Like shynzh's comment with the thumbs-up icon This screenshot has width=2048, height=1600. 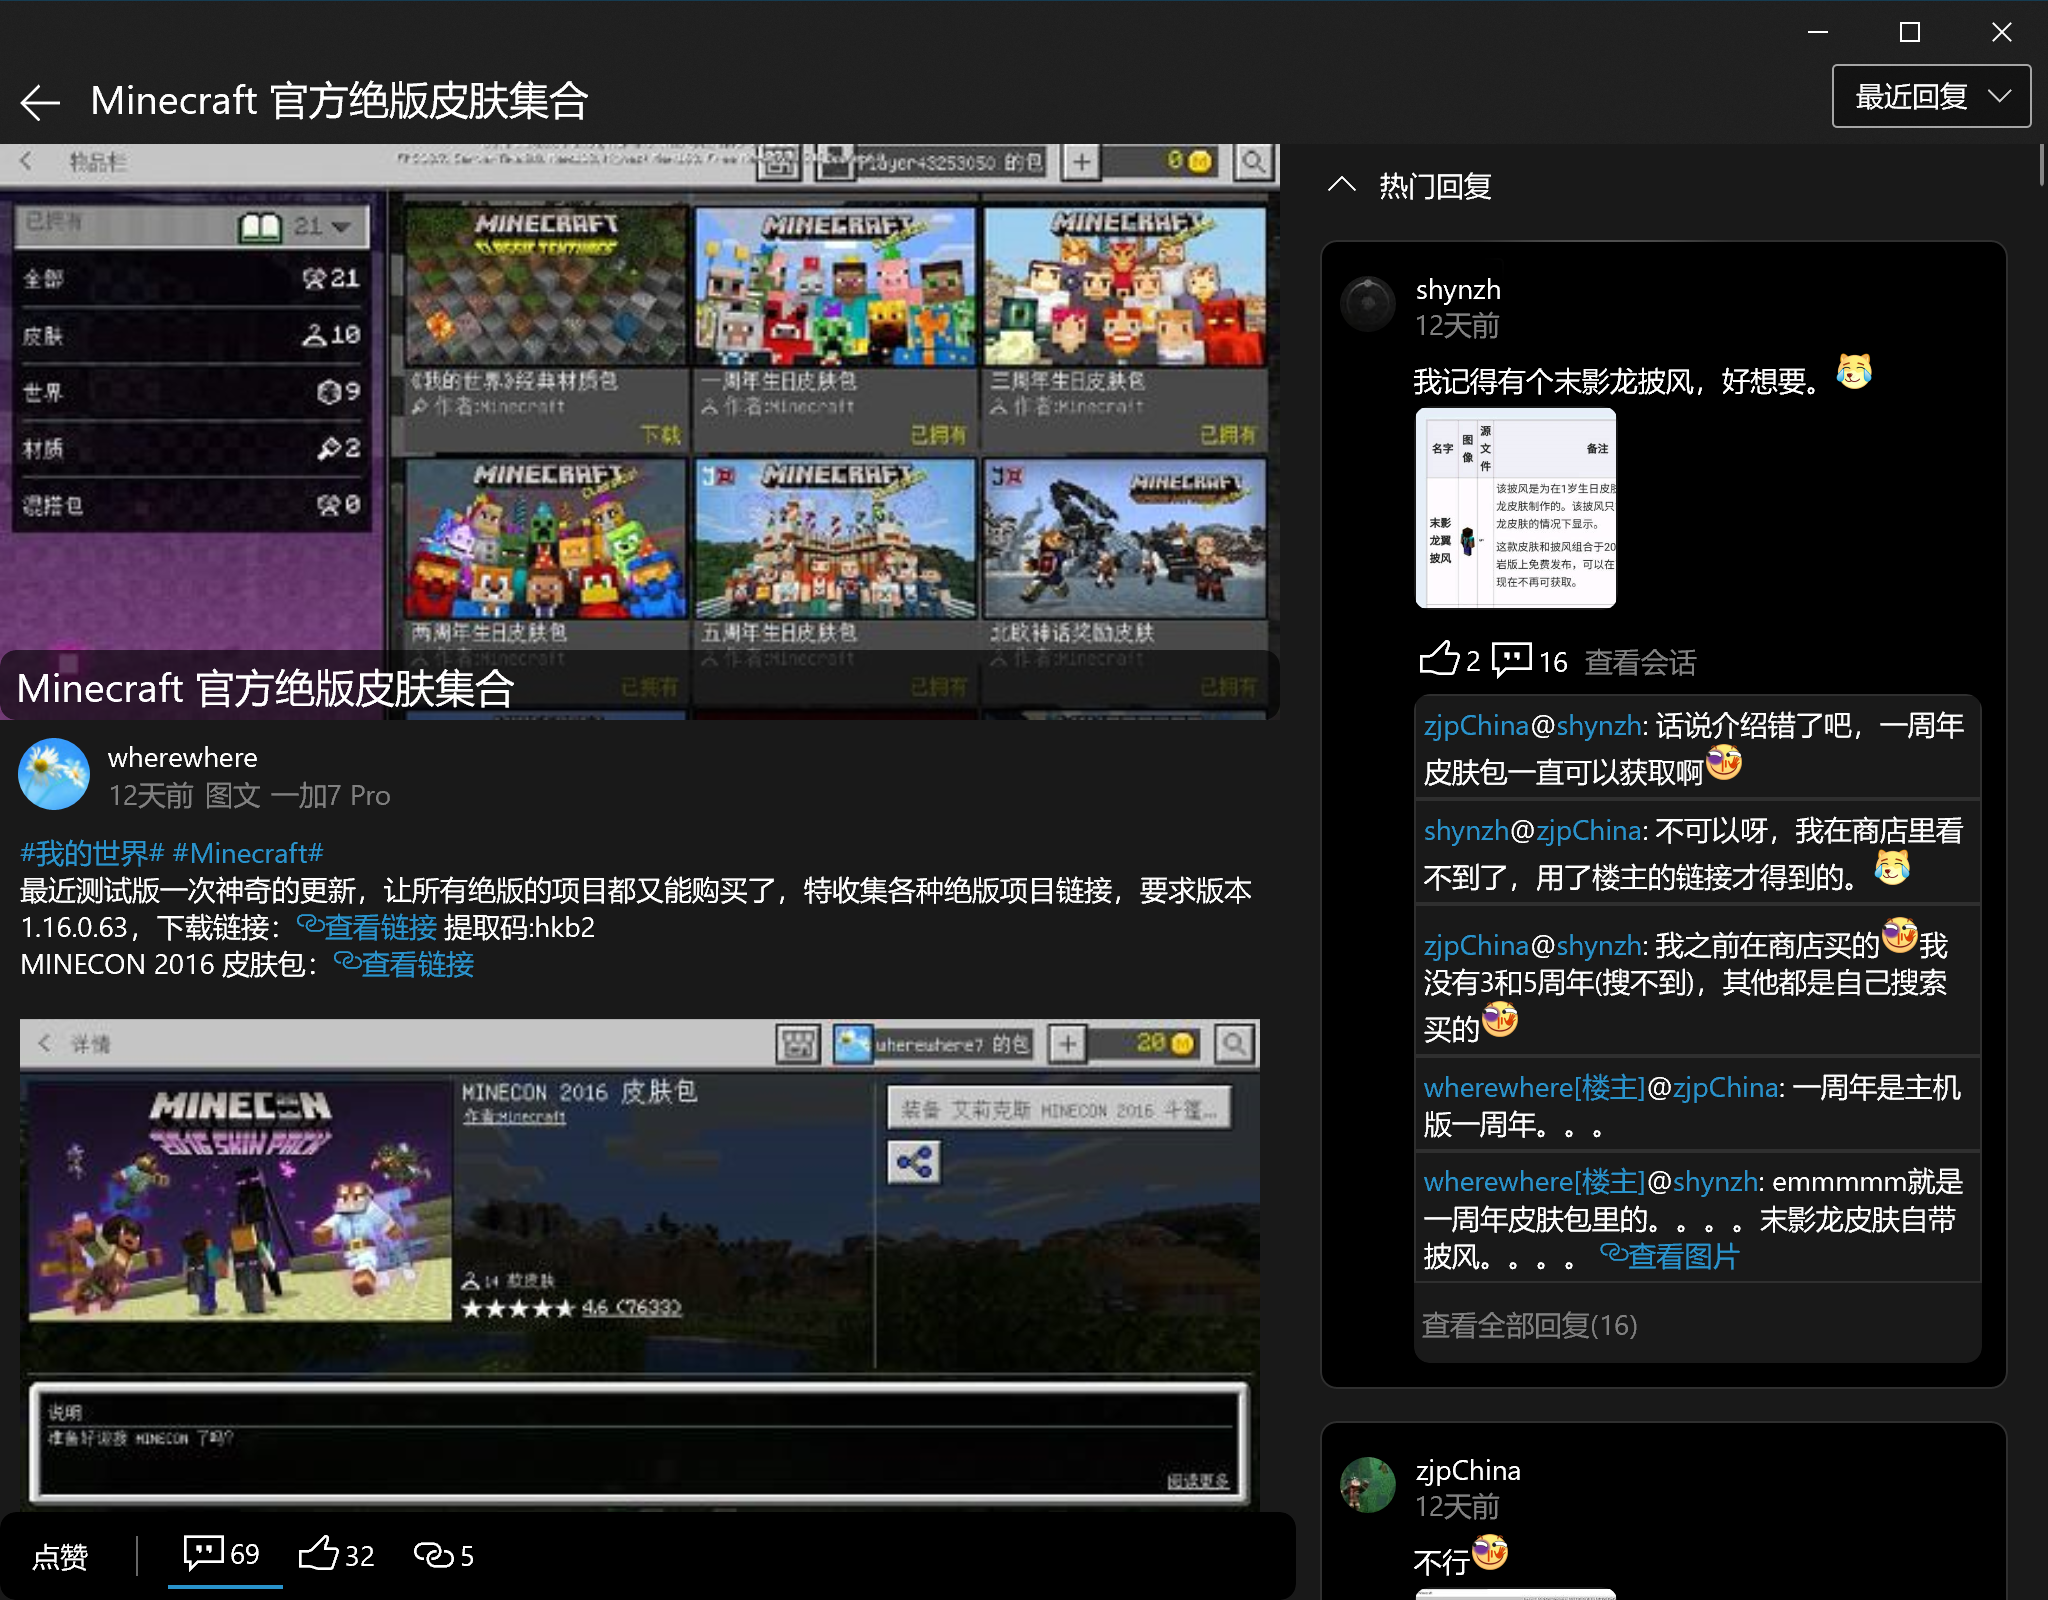pos(1439,659)
